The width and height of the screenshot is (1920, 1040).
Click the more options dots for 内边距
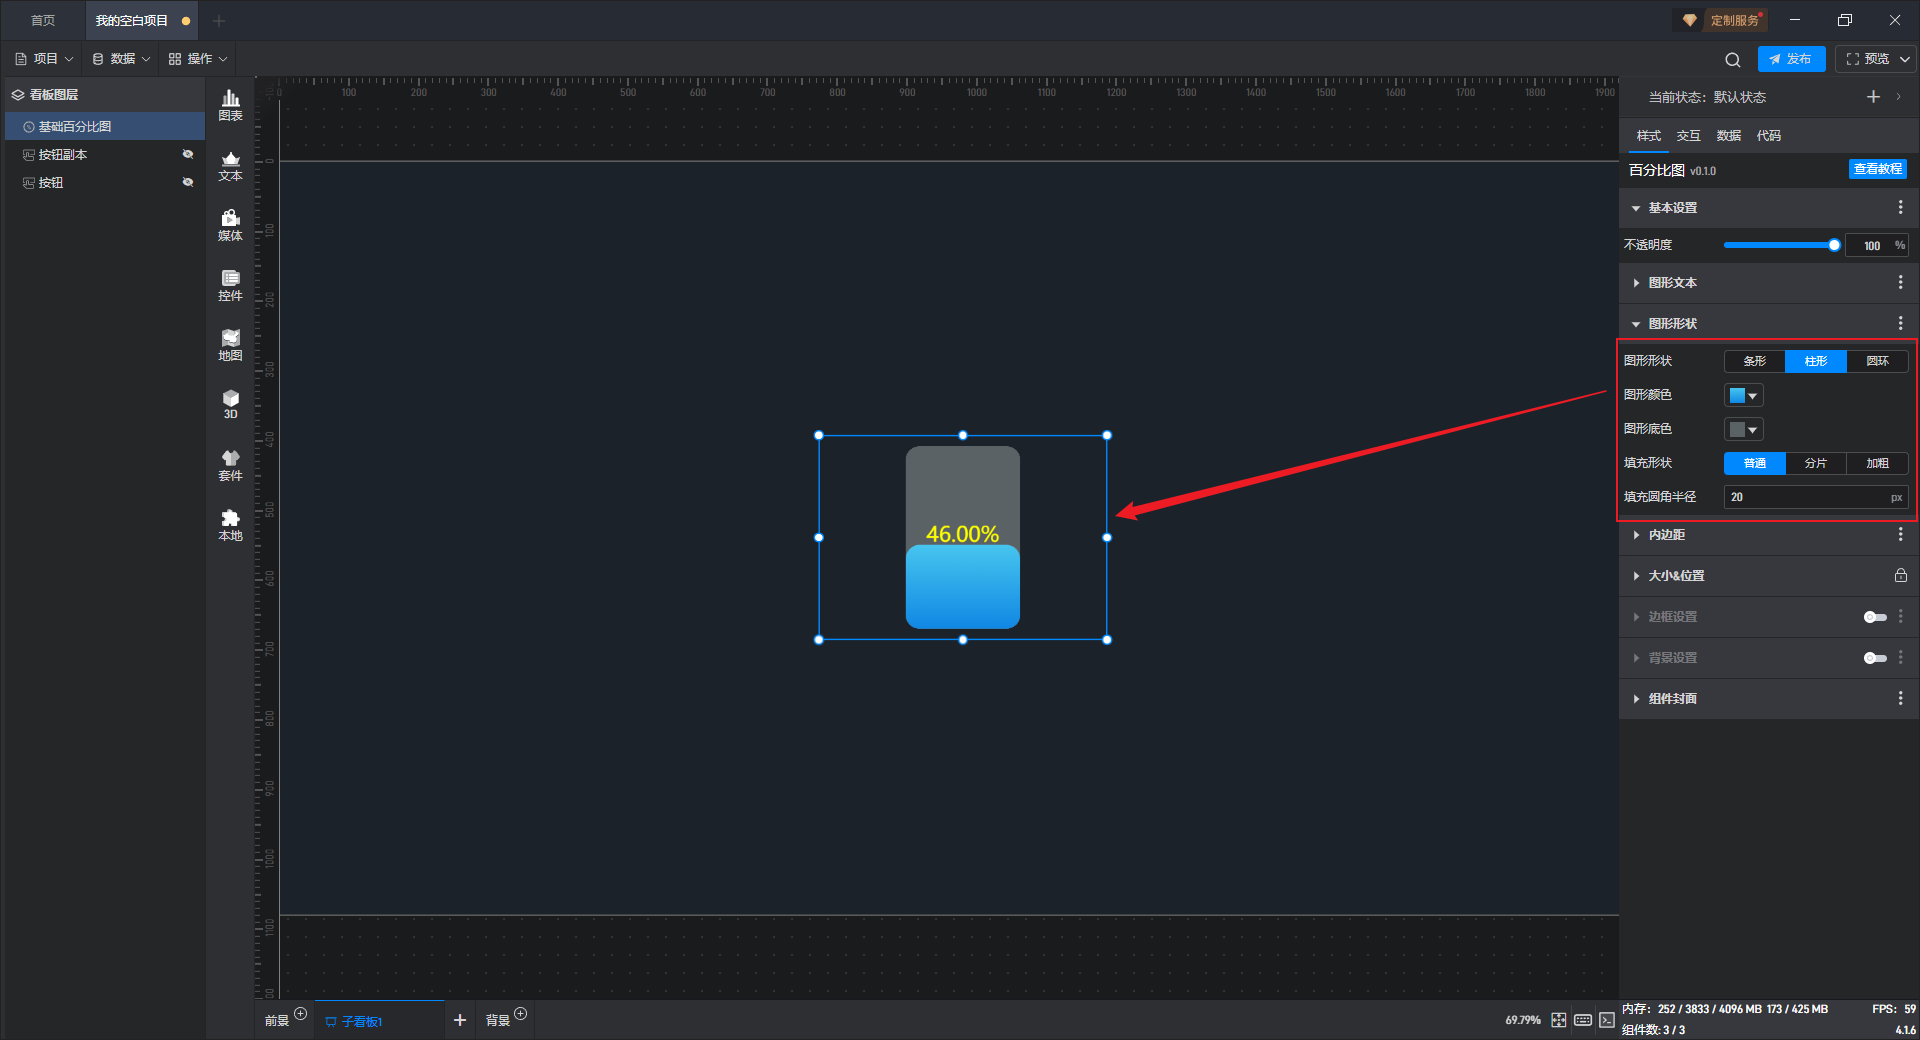pos(1900,535)
